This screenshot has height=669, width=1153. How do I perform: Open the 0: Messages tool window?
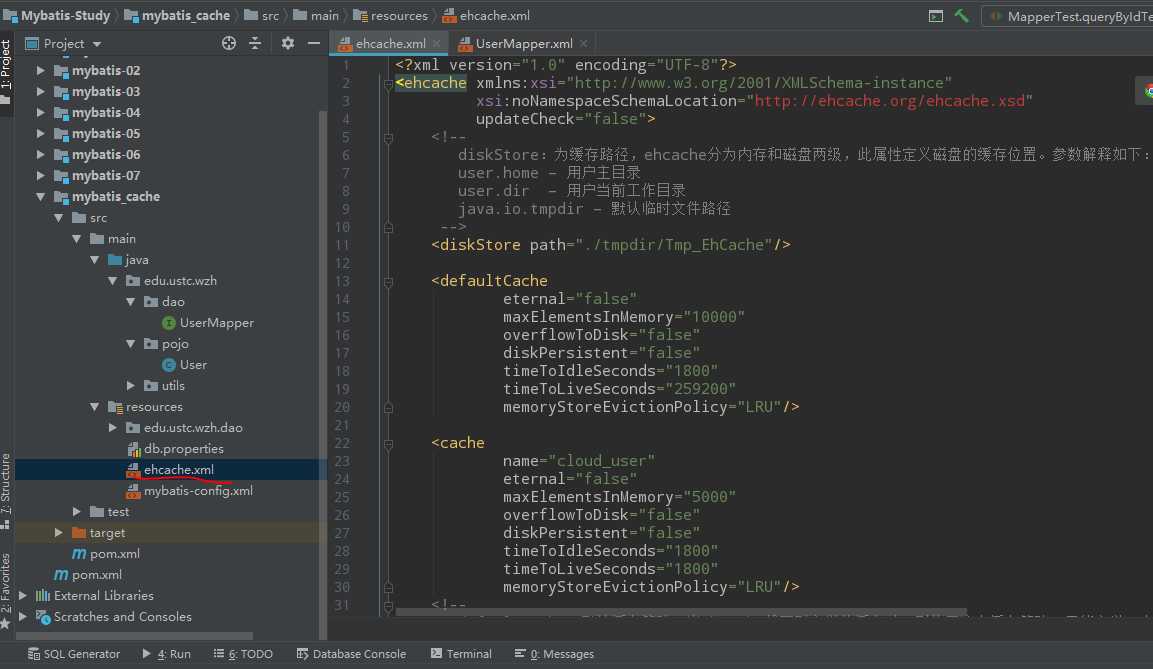point(554,654)
